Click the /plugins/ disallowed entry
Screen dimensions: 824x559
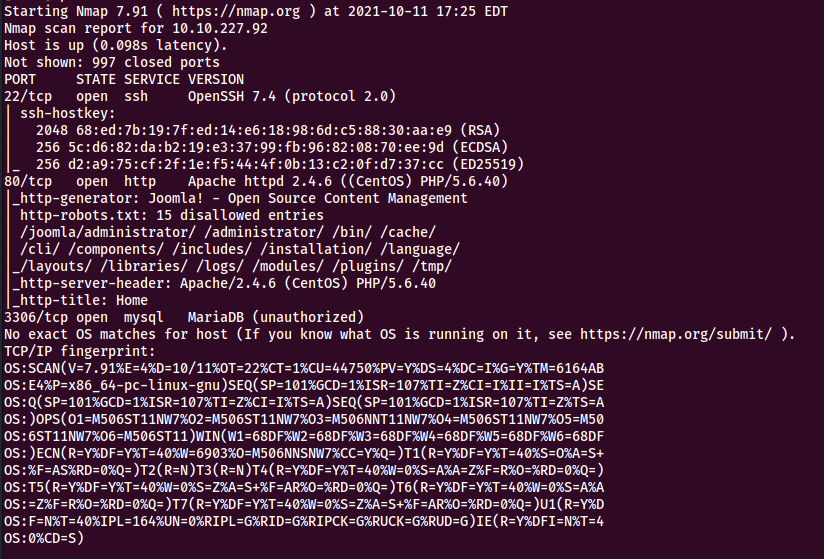click(367, 266)
